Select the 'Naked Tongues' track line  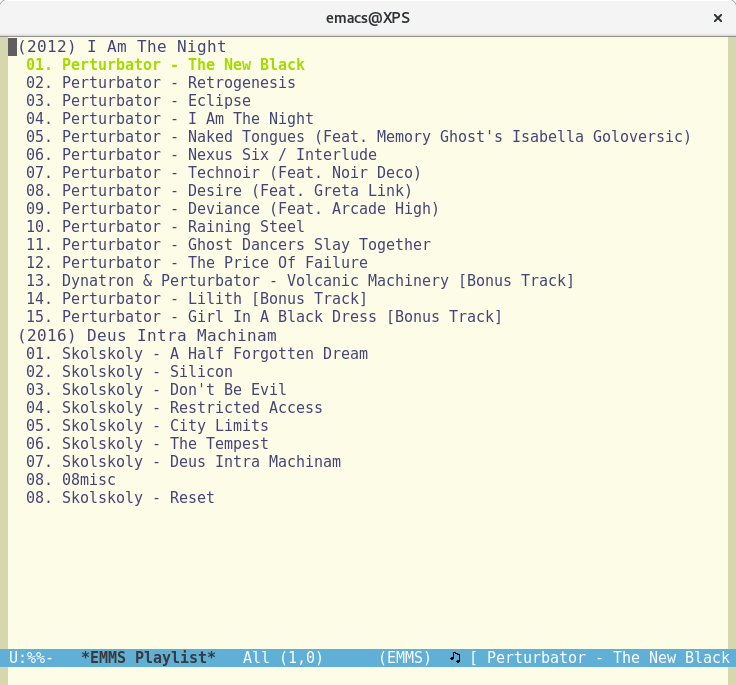tap(358, 137)
